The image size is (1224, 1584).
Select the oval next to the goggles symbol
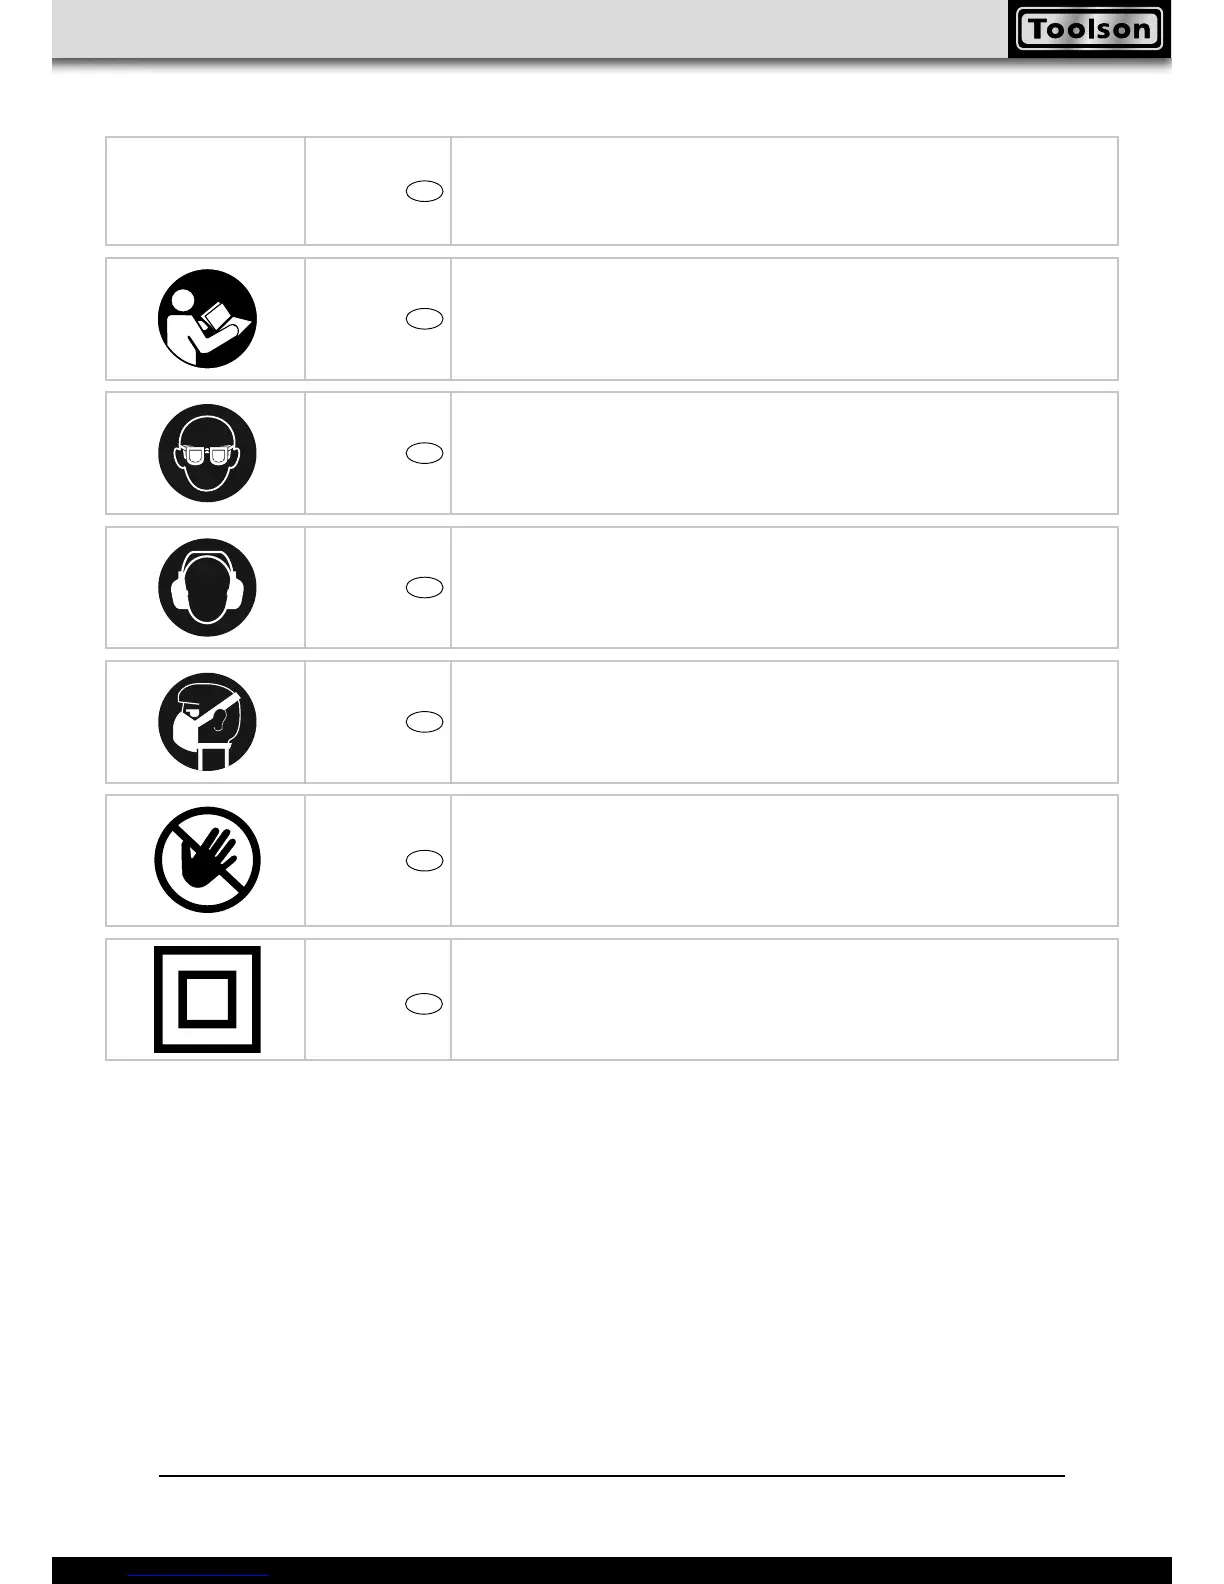click(425, 453)
